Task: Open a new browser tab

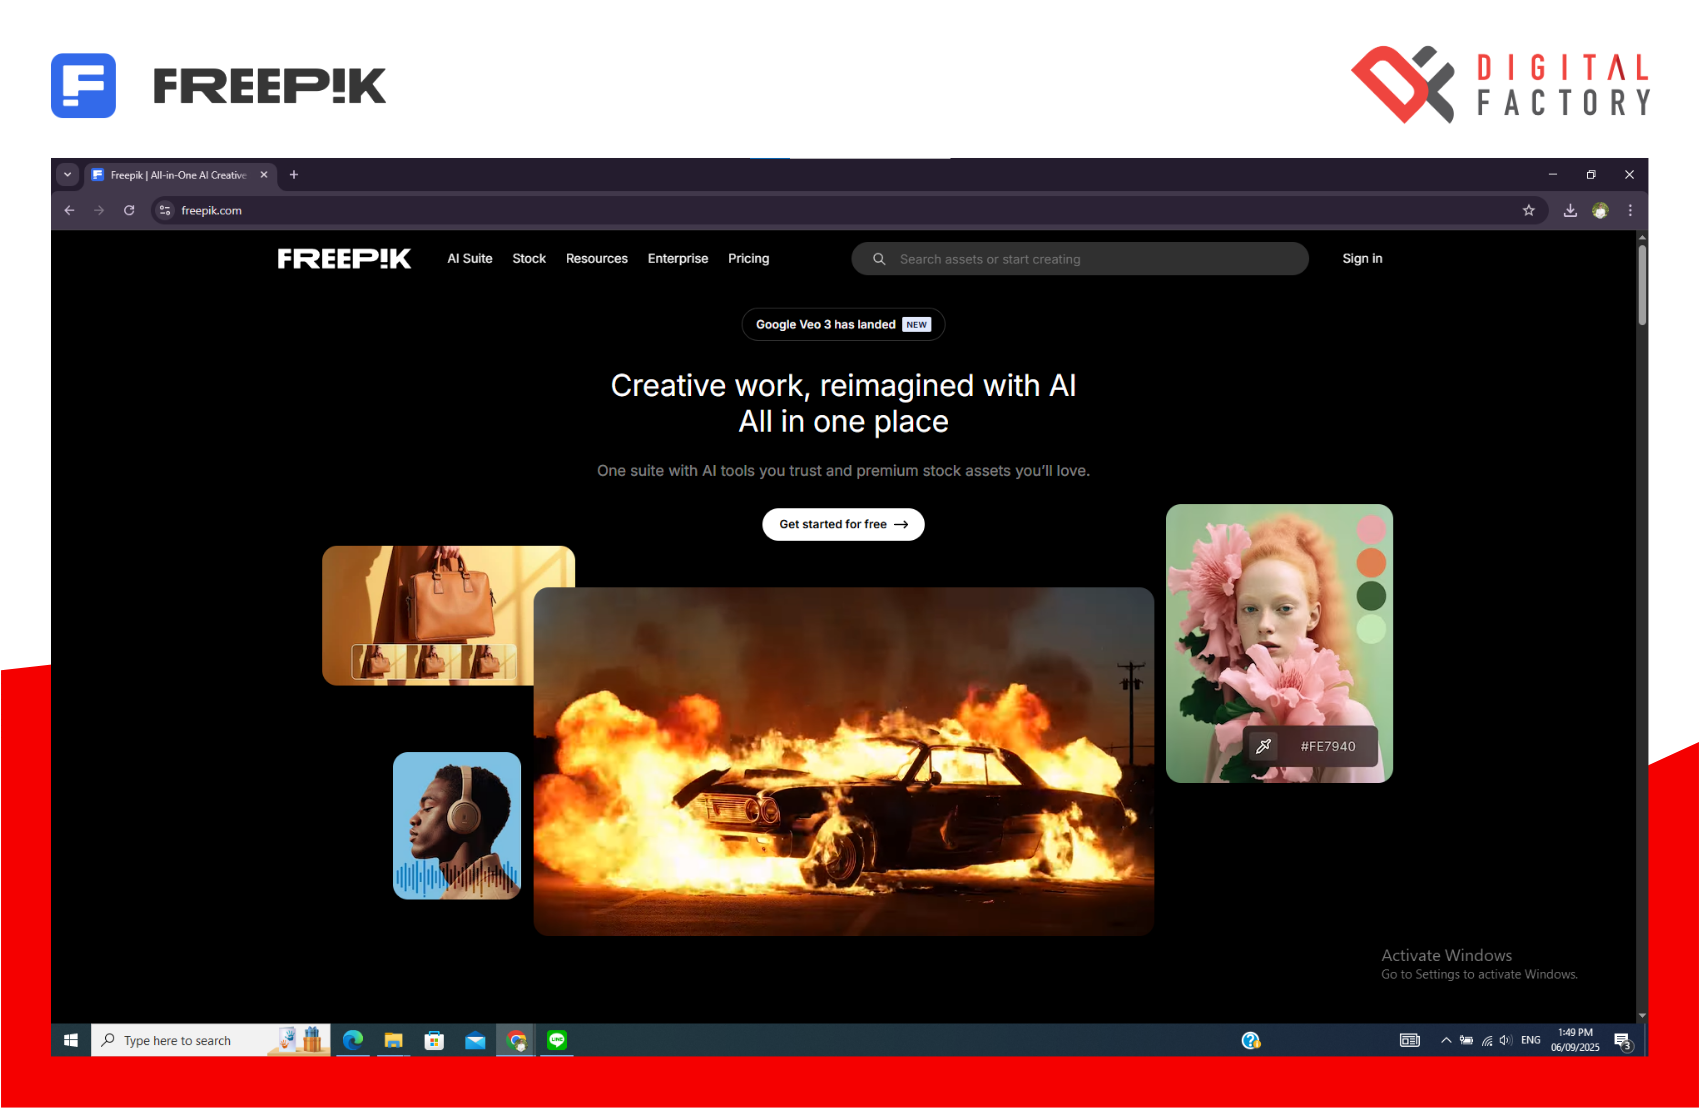Action: click(294, 175)
